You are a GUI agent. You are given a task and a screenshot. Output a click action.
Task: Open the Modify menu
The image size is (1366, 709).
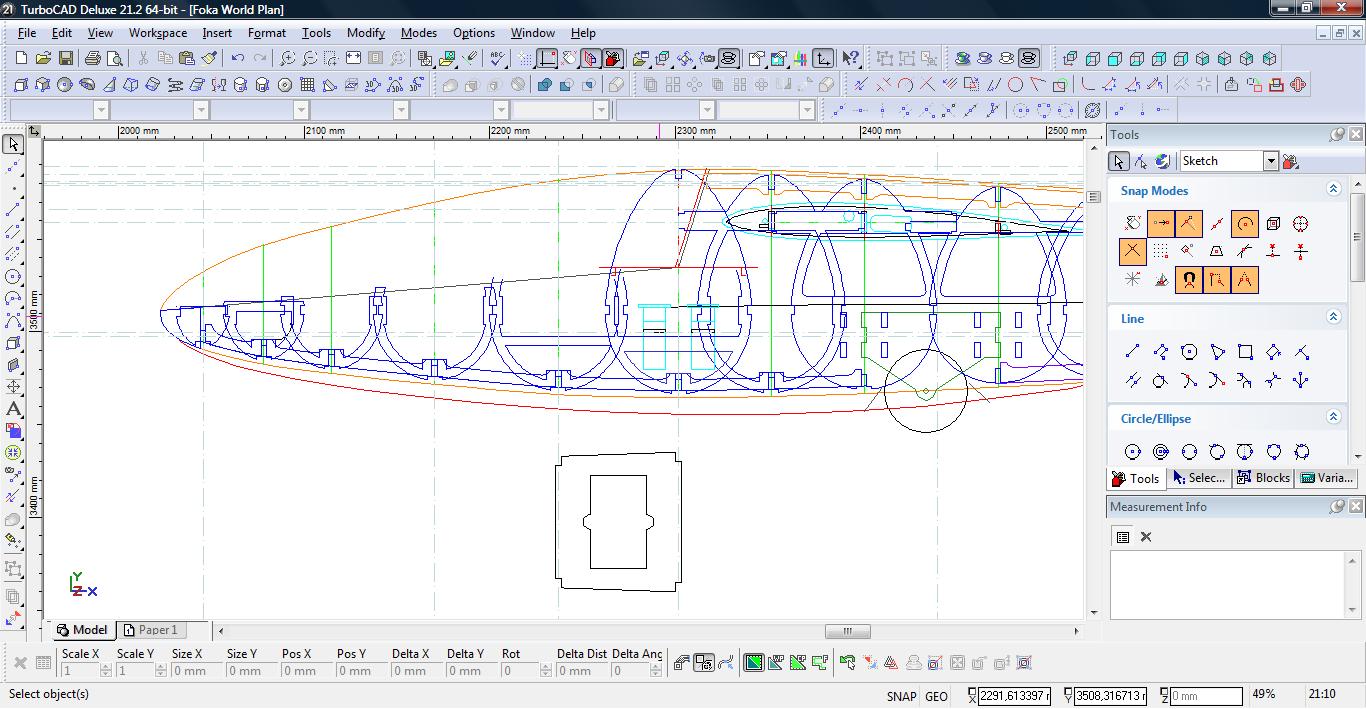tap(365, 33)
